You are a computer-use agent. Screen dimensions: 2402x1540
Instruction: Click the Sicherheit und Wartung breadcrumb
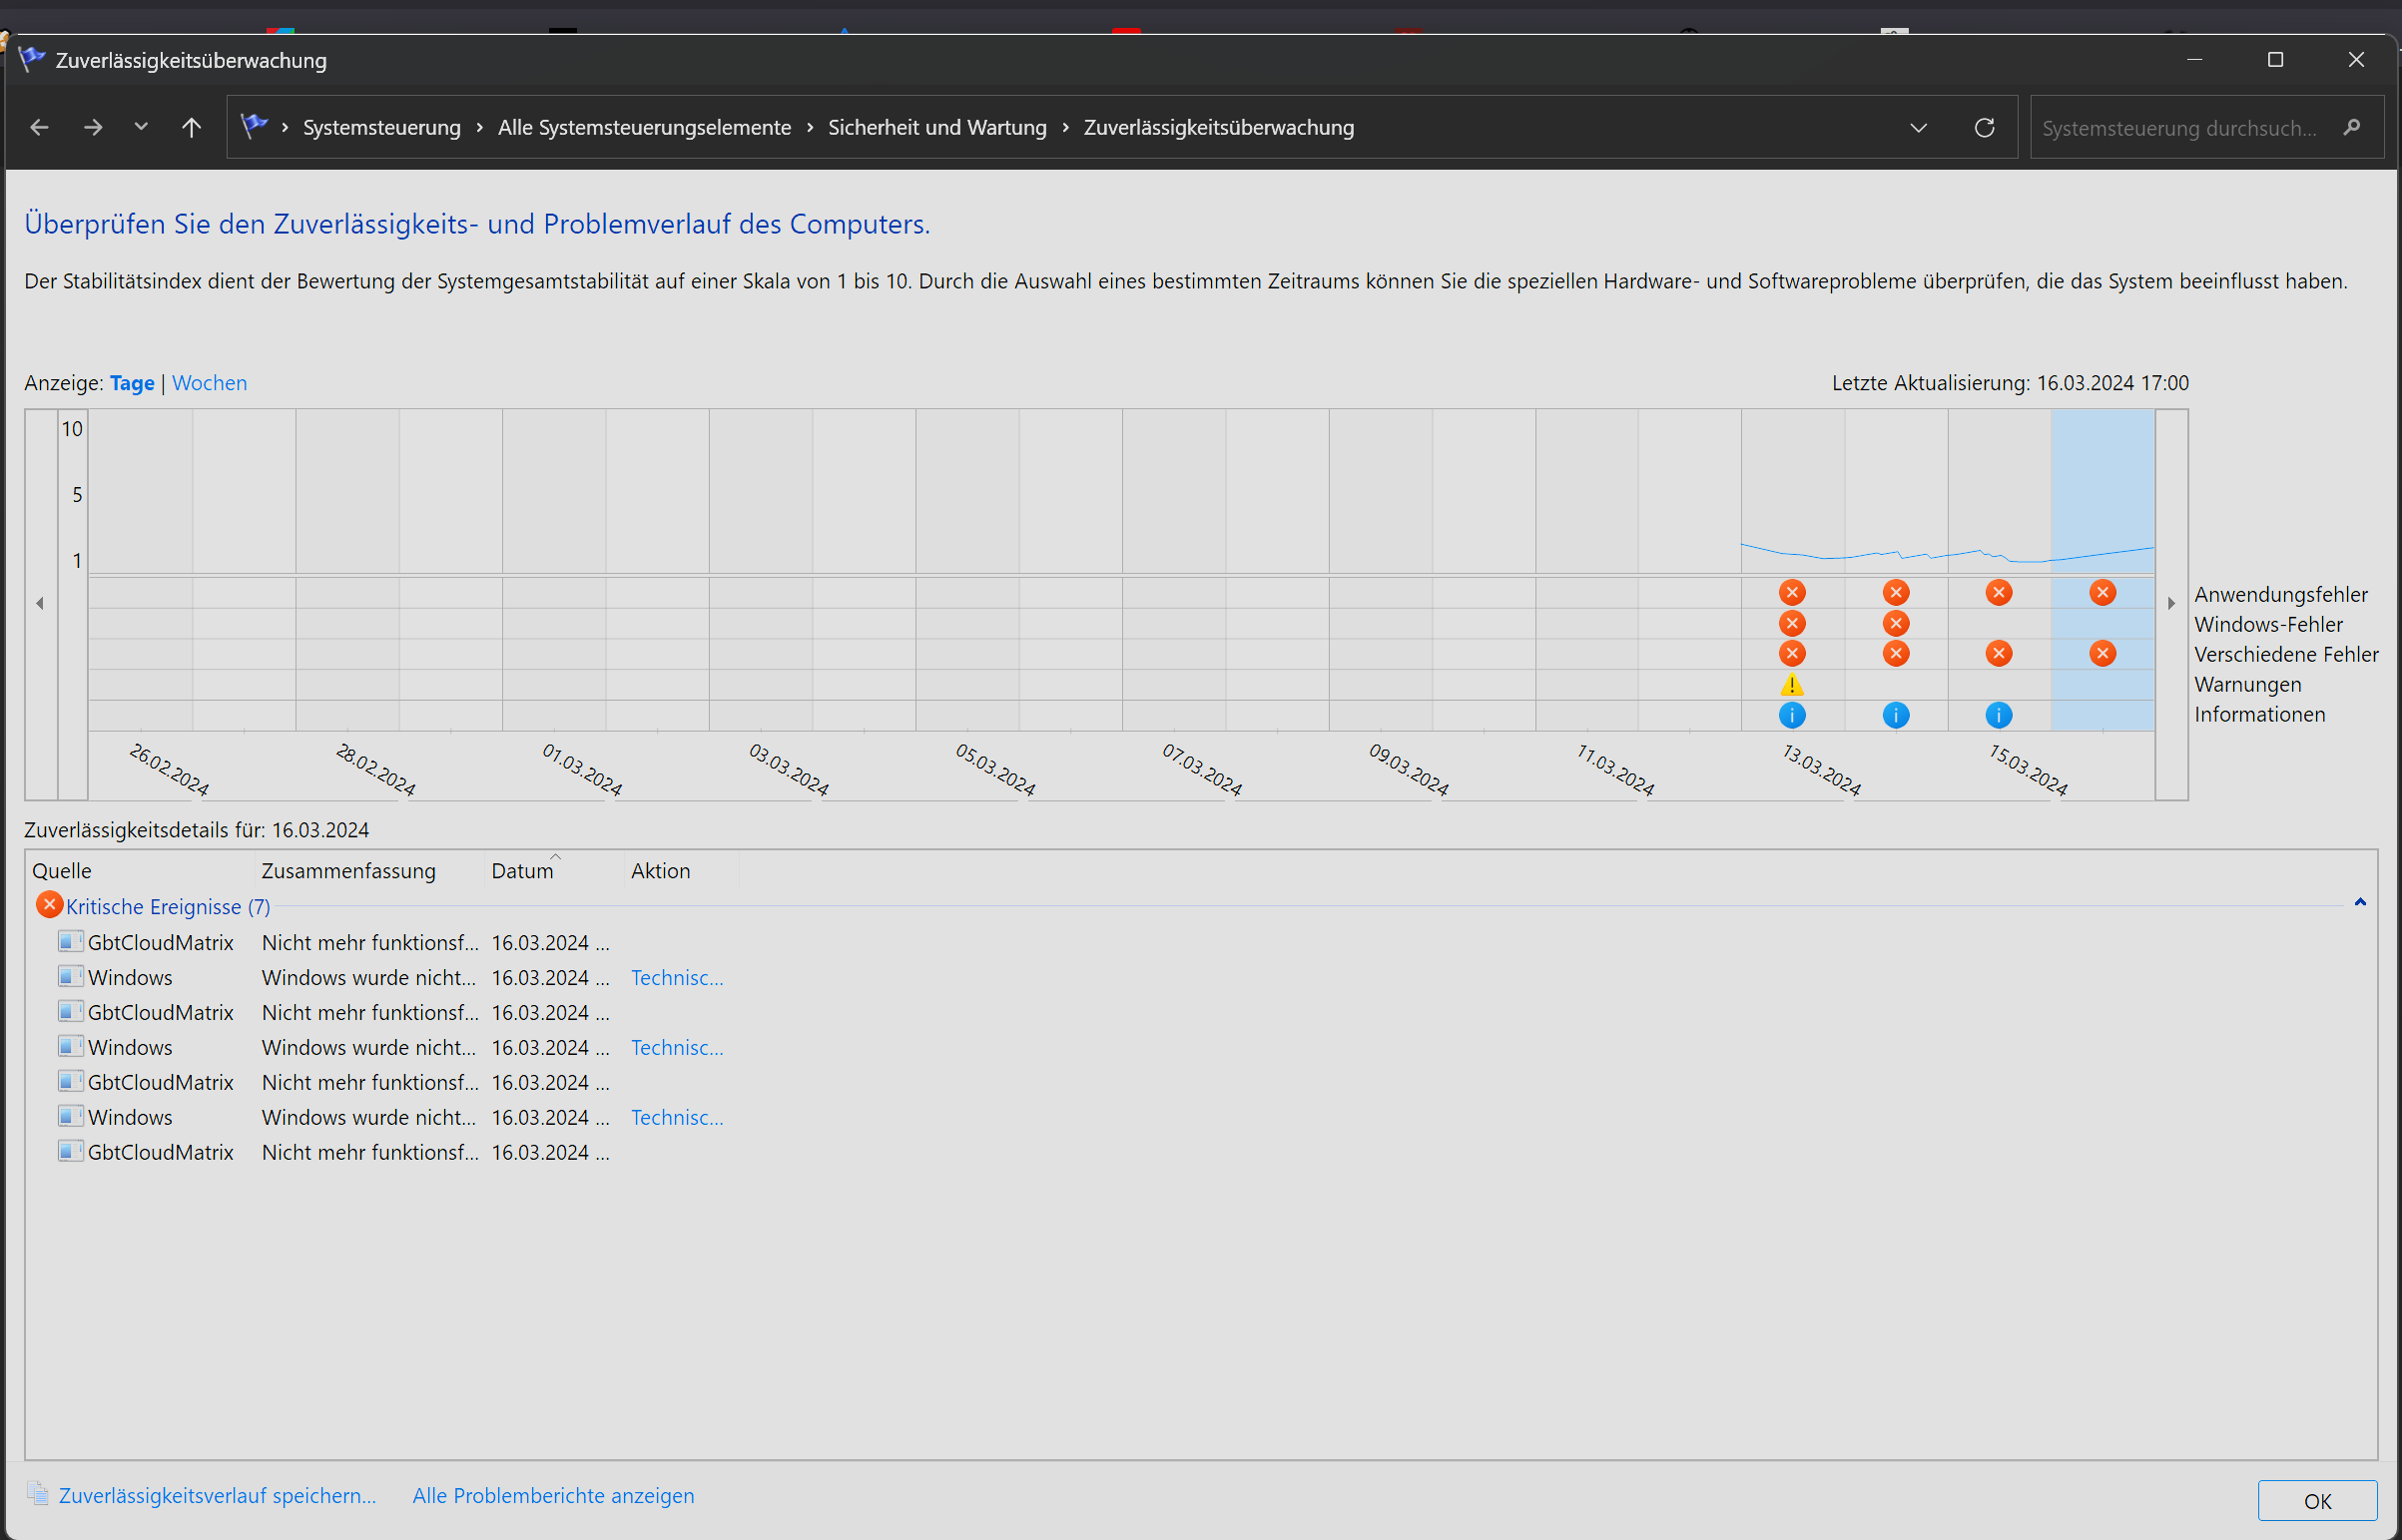(x=937, y=128)
